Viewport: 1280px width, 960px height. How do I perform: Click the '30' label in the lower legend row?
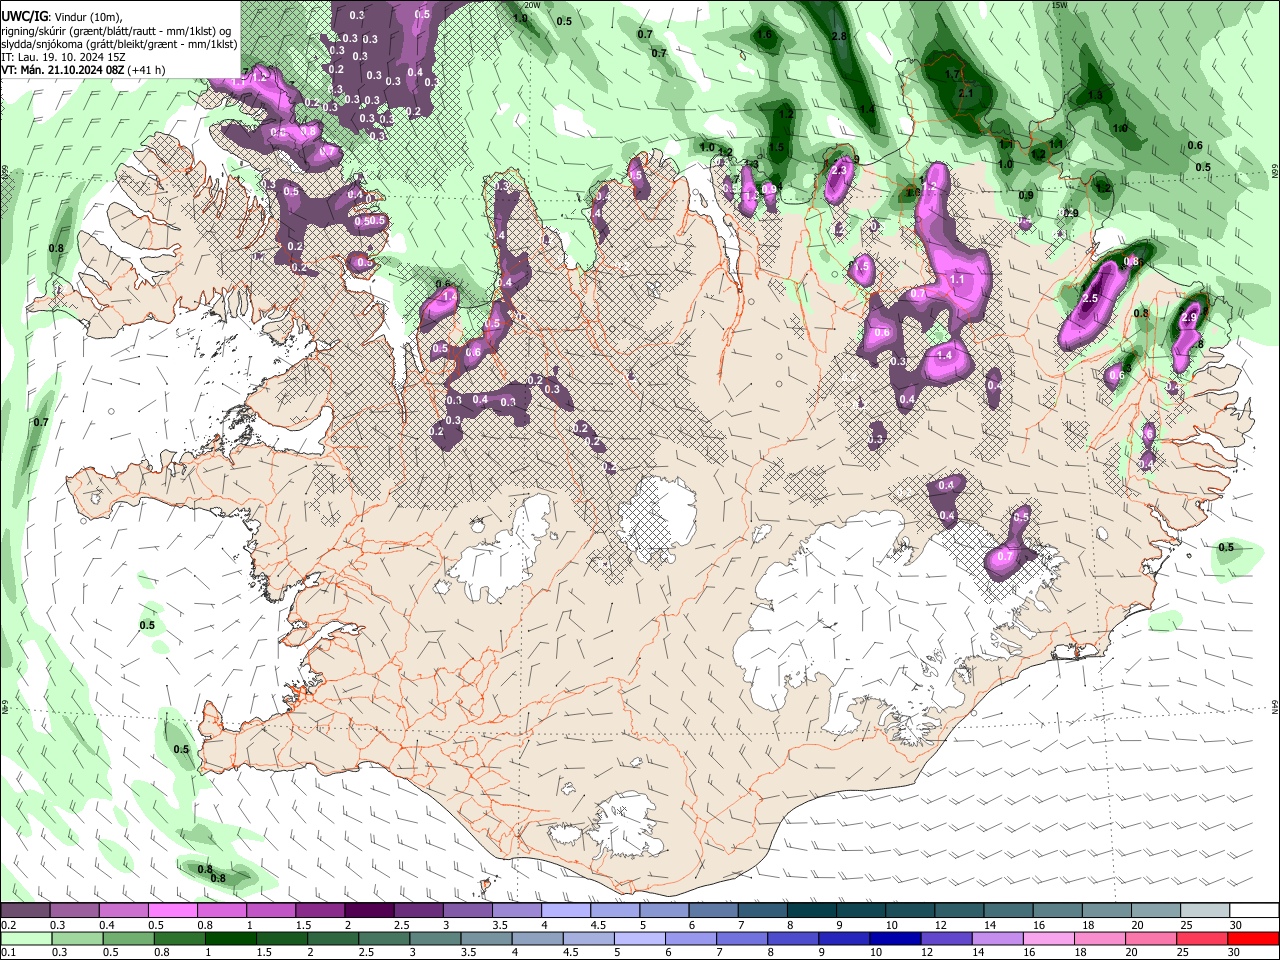click(1235, 952)
